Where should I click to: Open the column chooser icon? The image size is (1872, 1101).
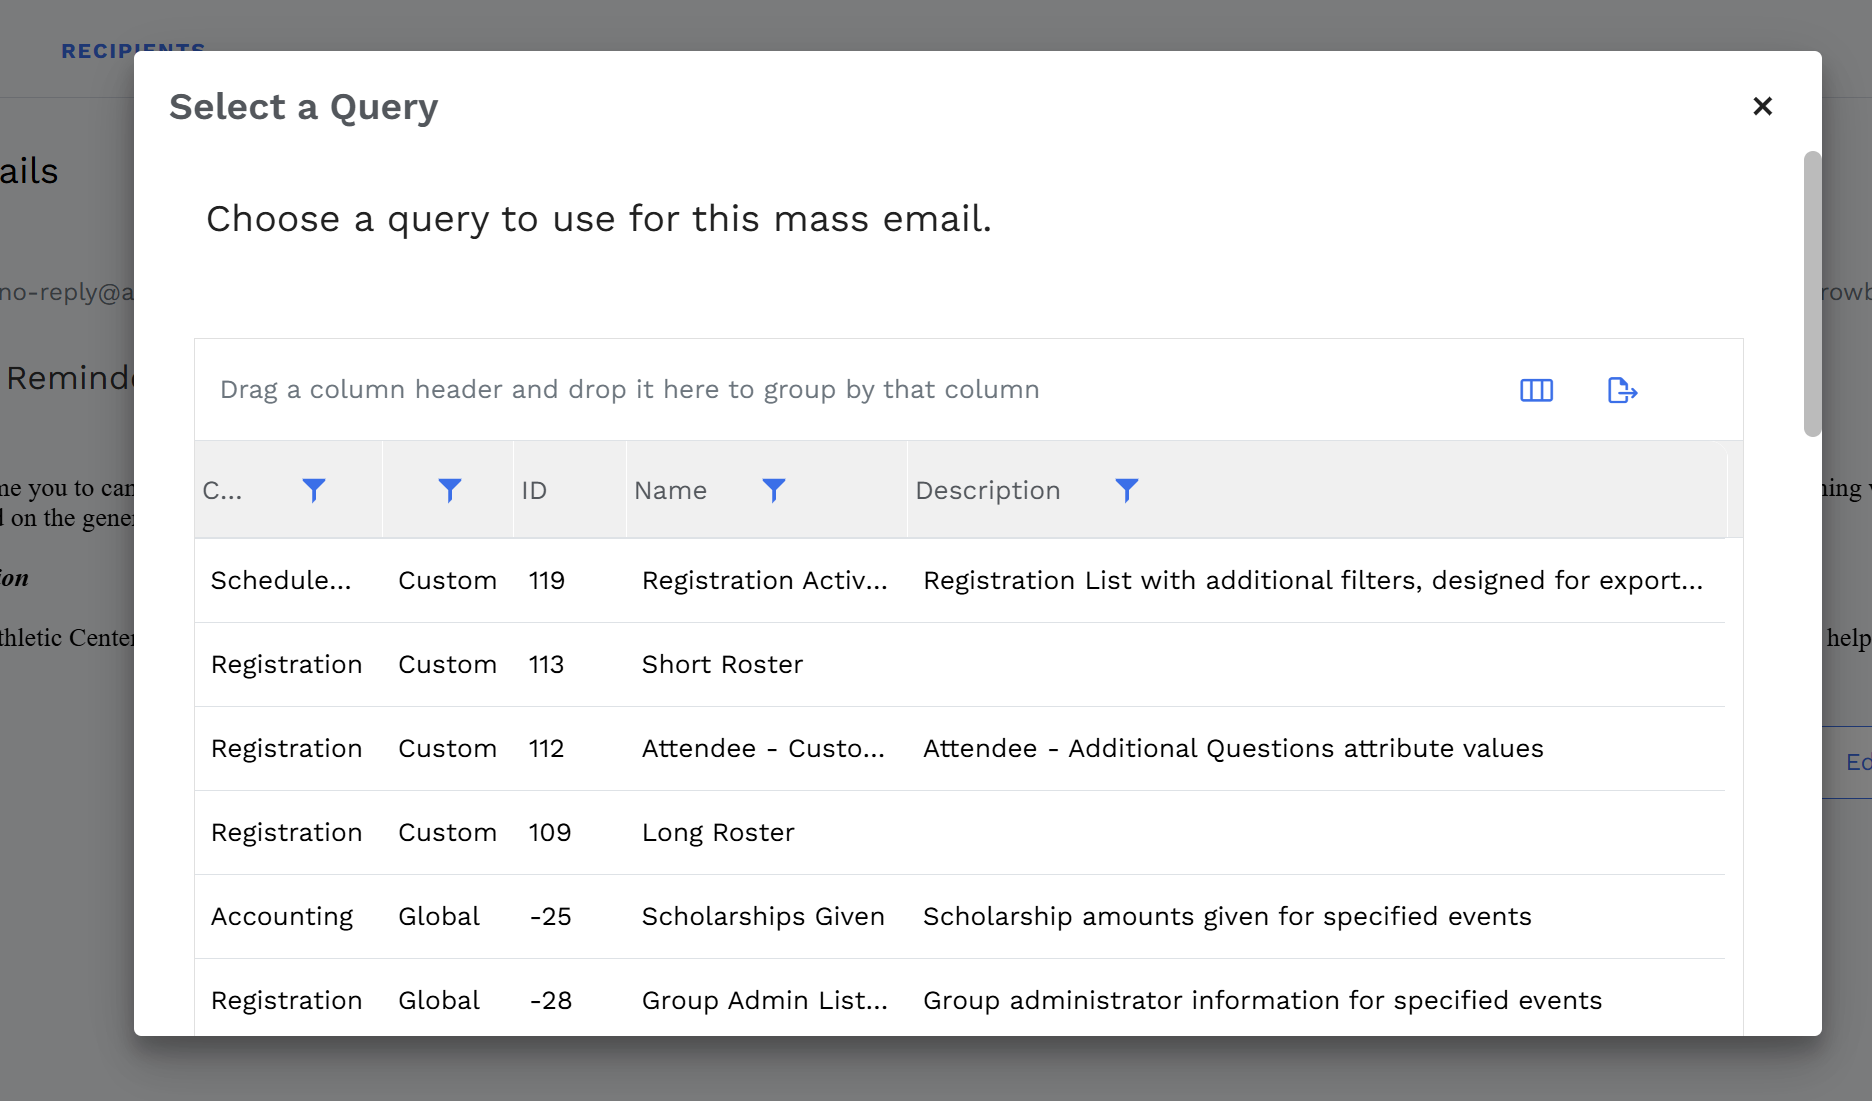click(1536, 390)
